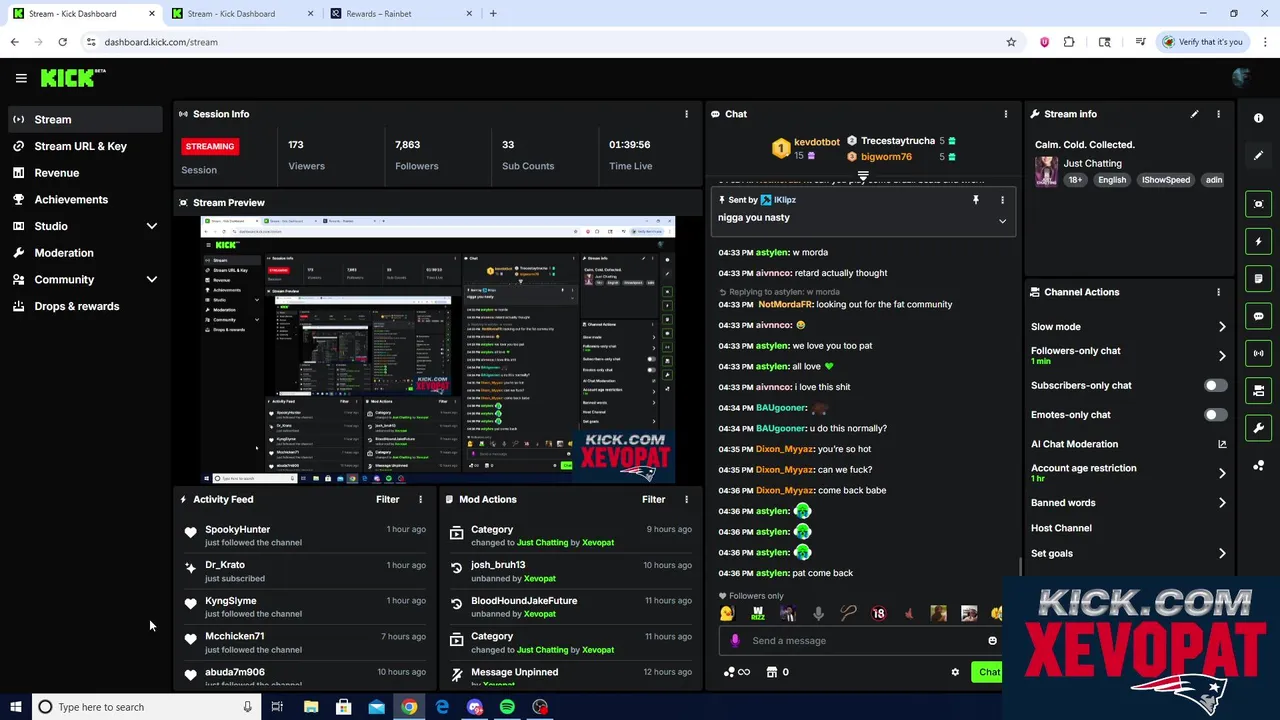Open AI Chat Moderation external link icon
Screen dimensions: 1280x720
click(1222, 444)
